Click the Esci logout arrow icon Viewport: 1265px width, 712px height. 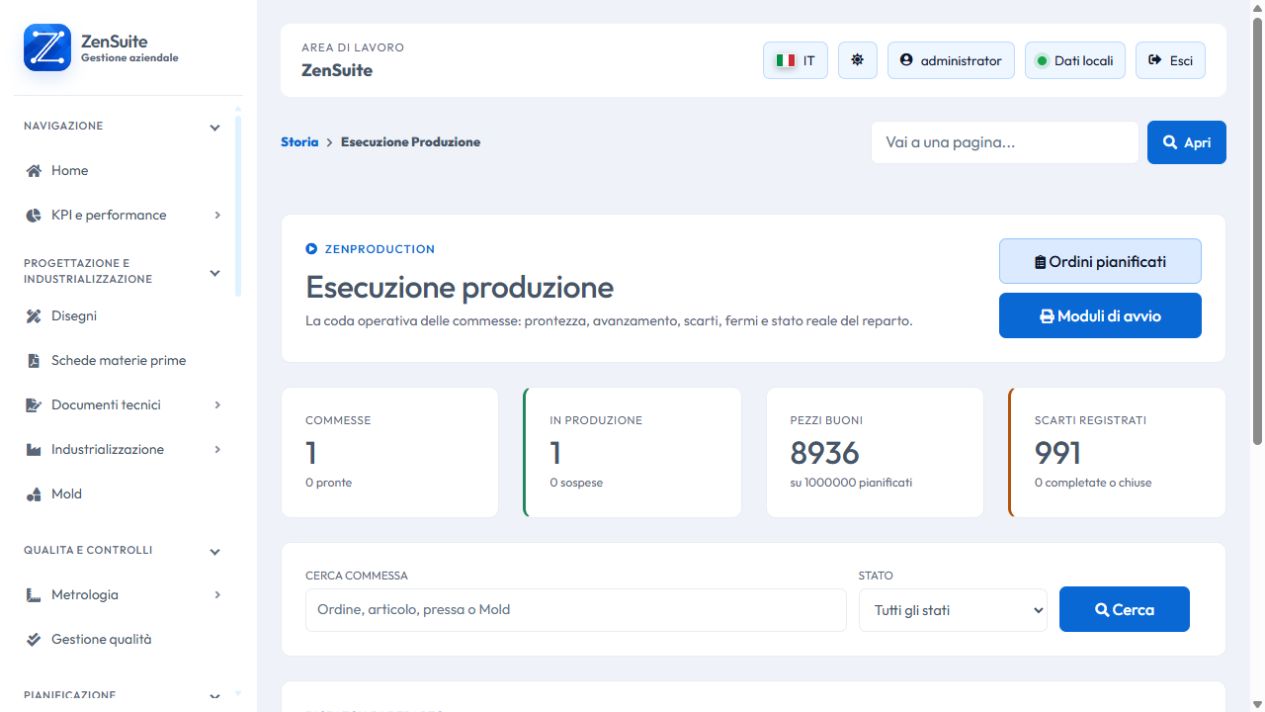point(1155,60)
